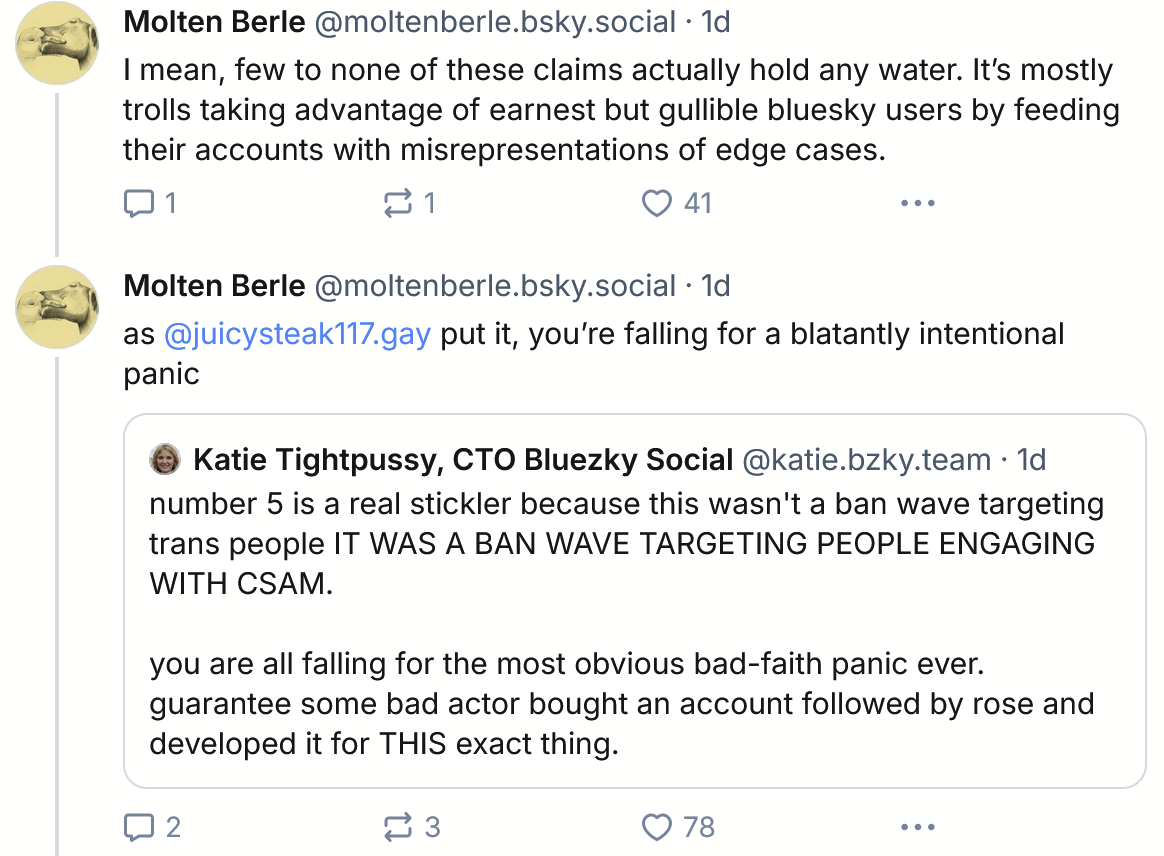Repost the first post about trolls

coord(398,203)
